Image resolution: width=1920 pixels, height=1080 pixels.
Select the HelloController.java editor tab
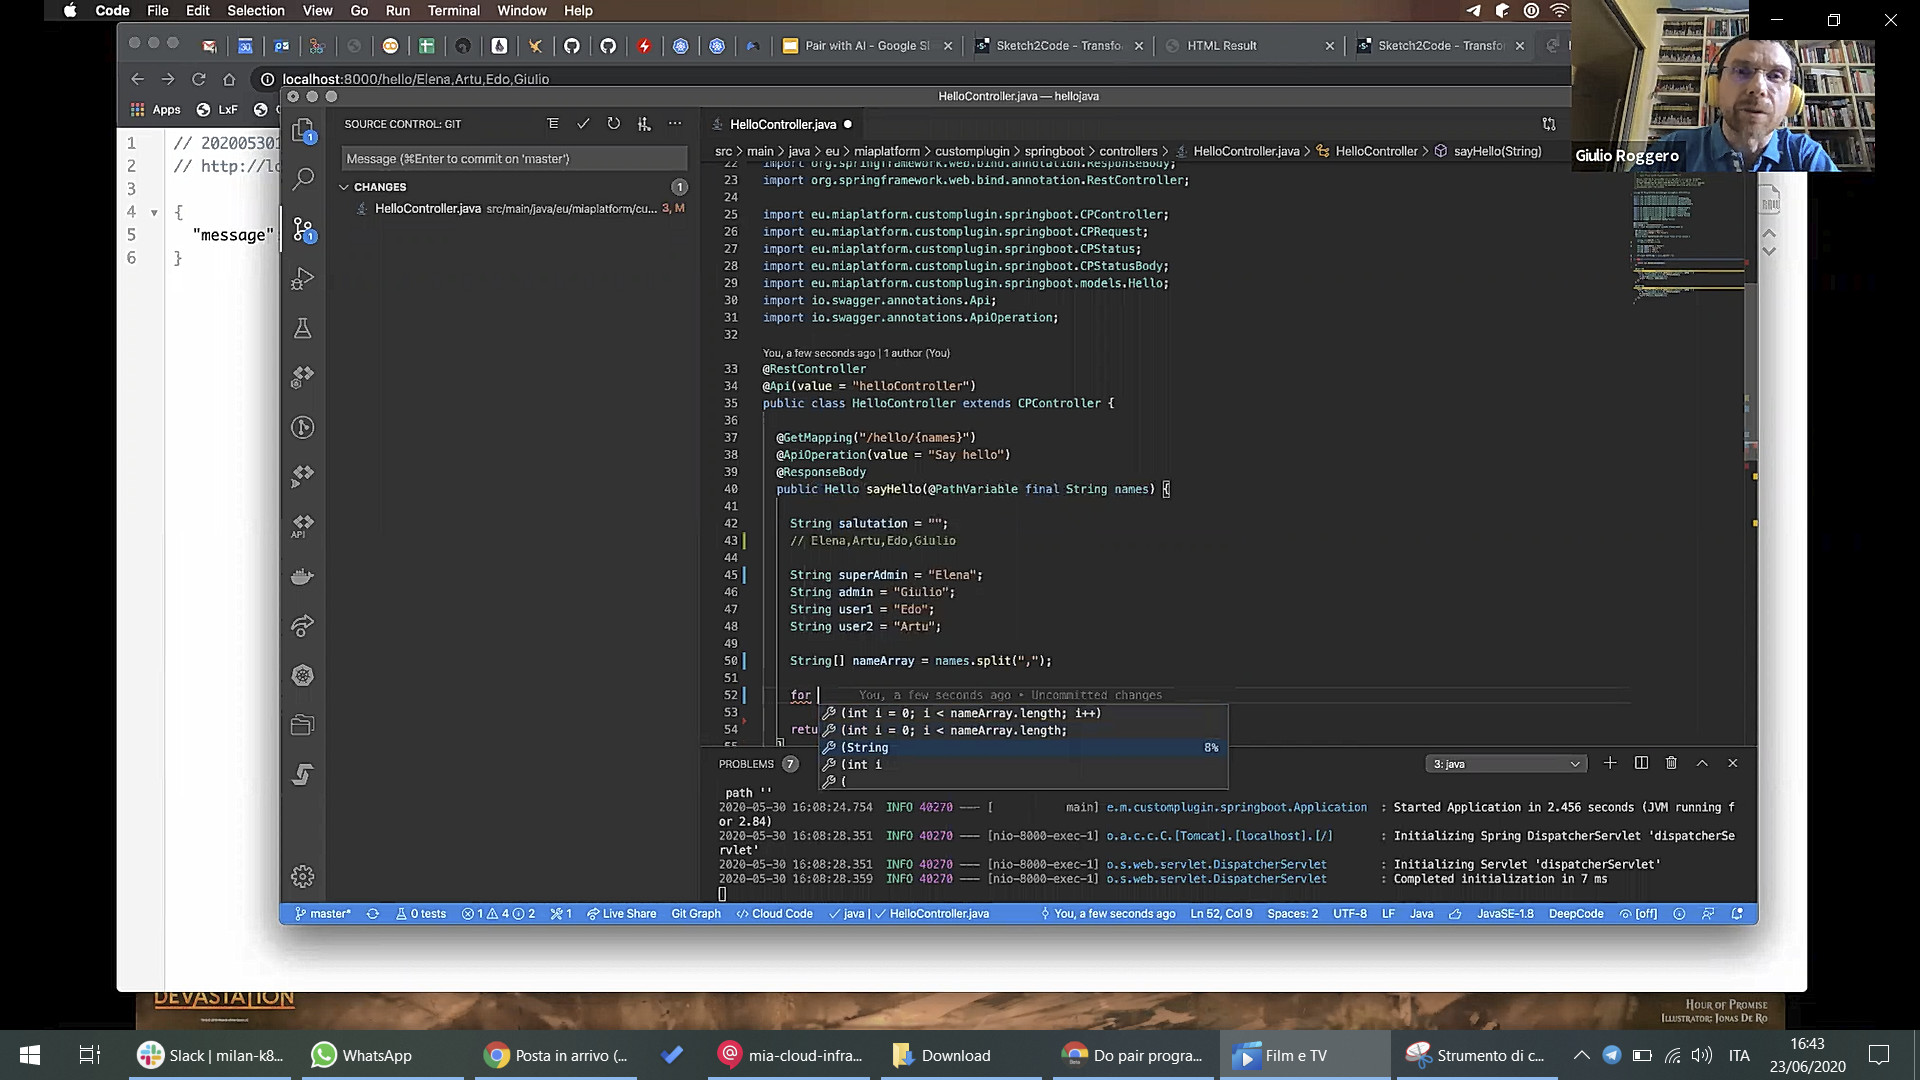[x=783, y=124]
